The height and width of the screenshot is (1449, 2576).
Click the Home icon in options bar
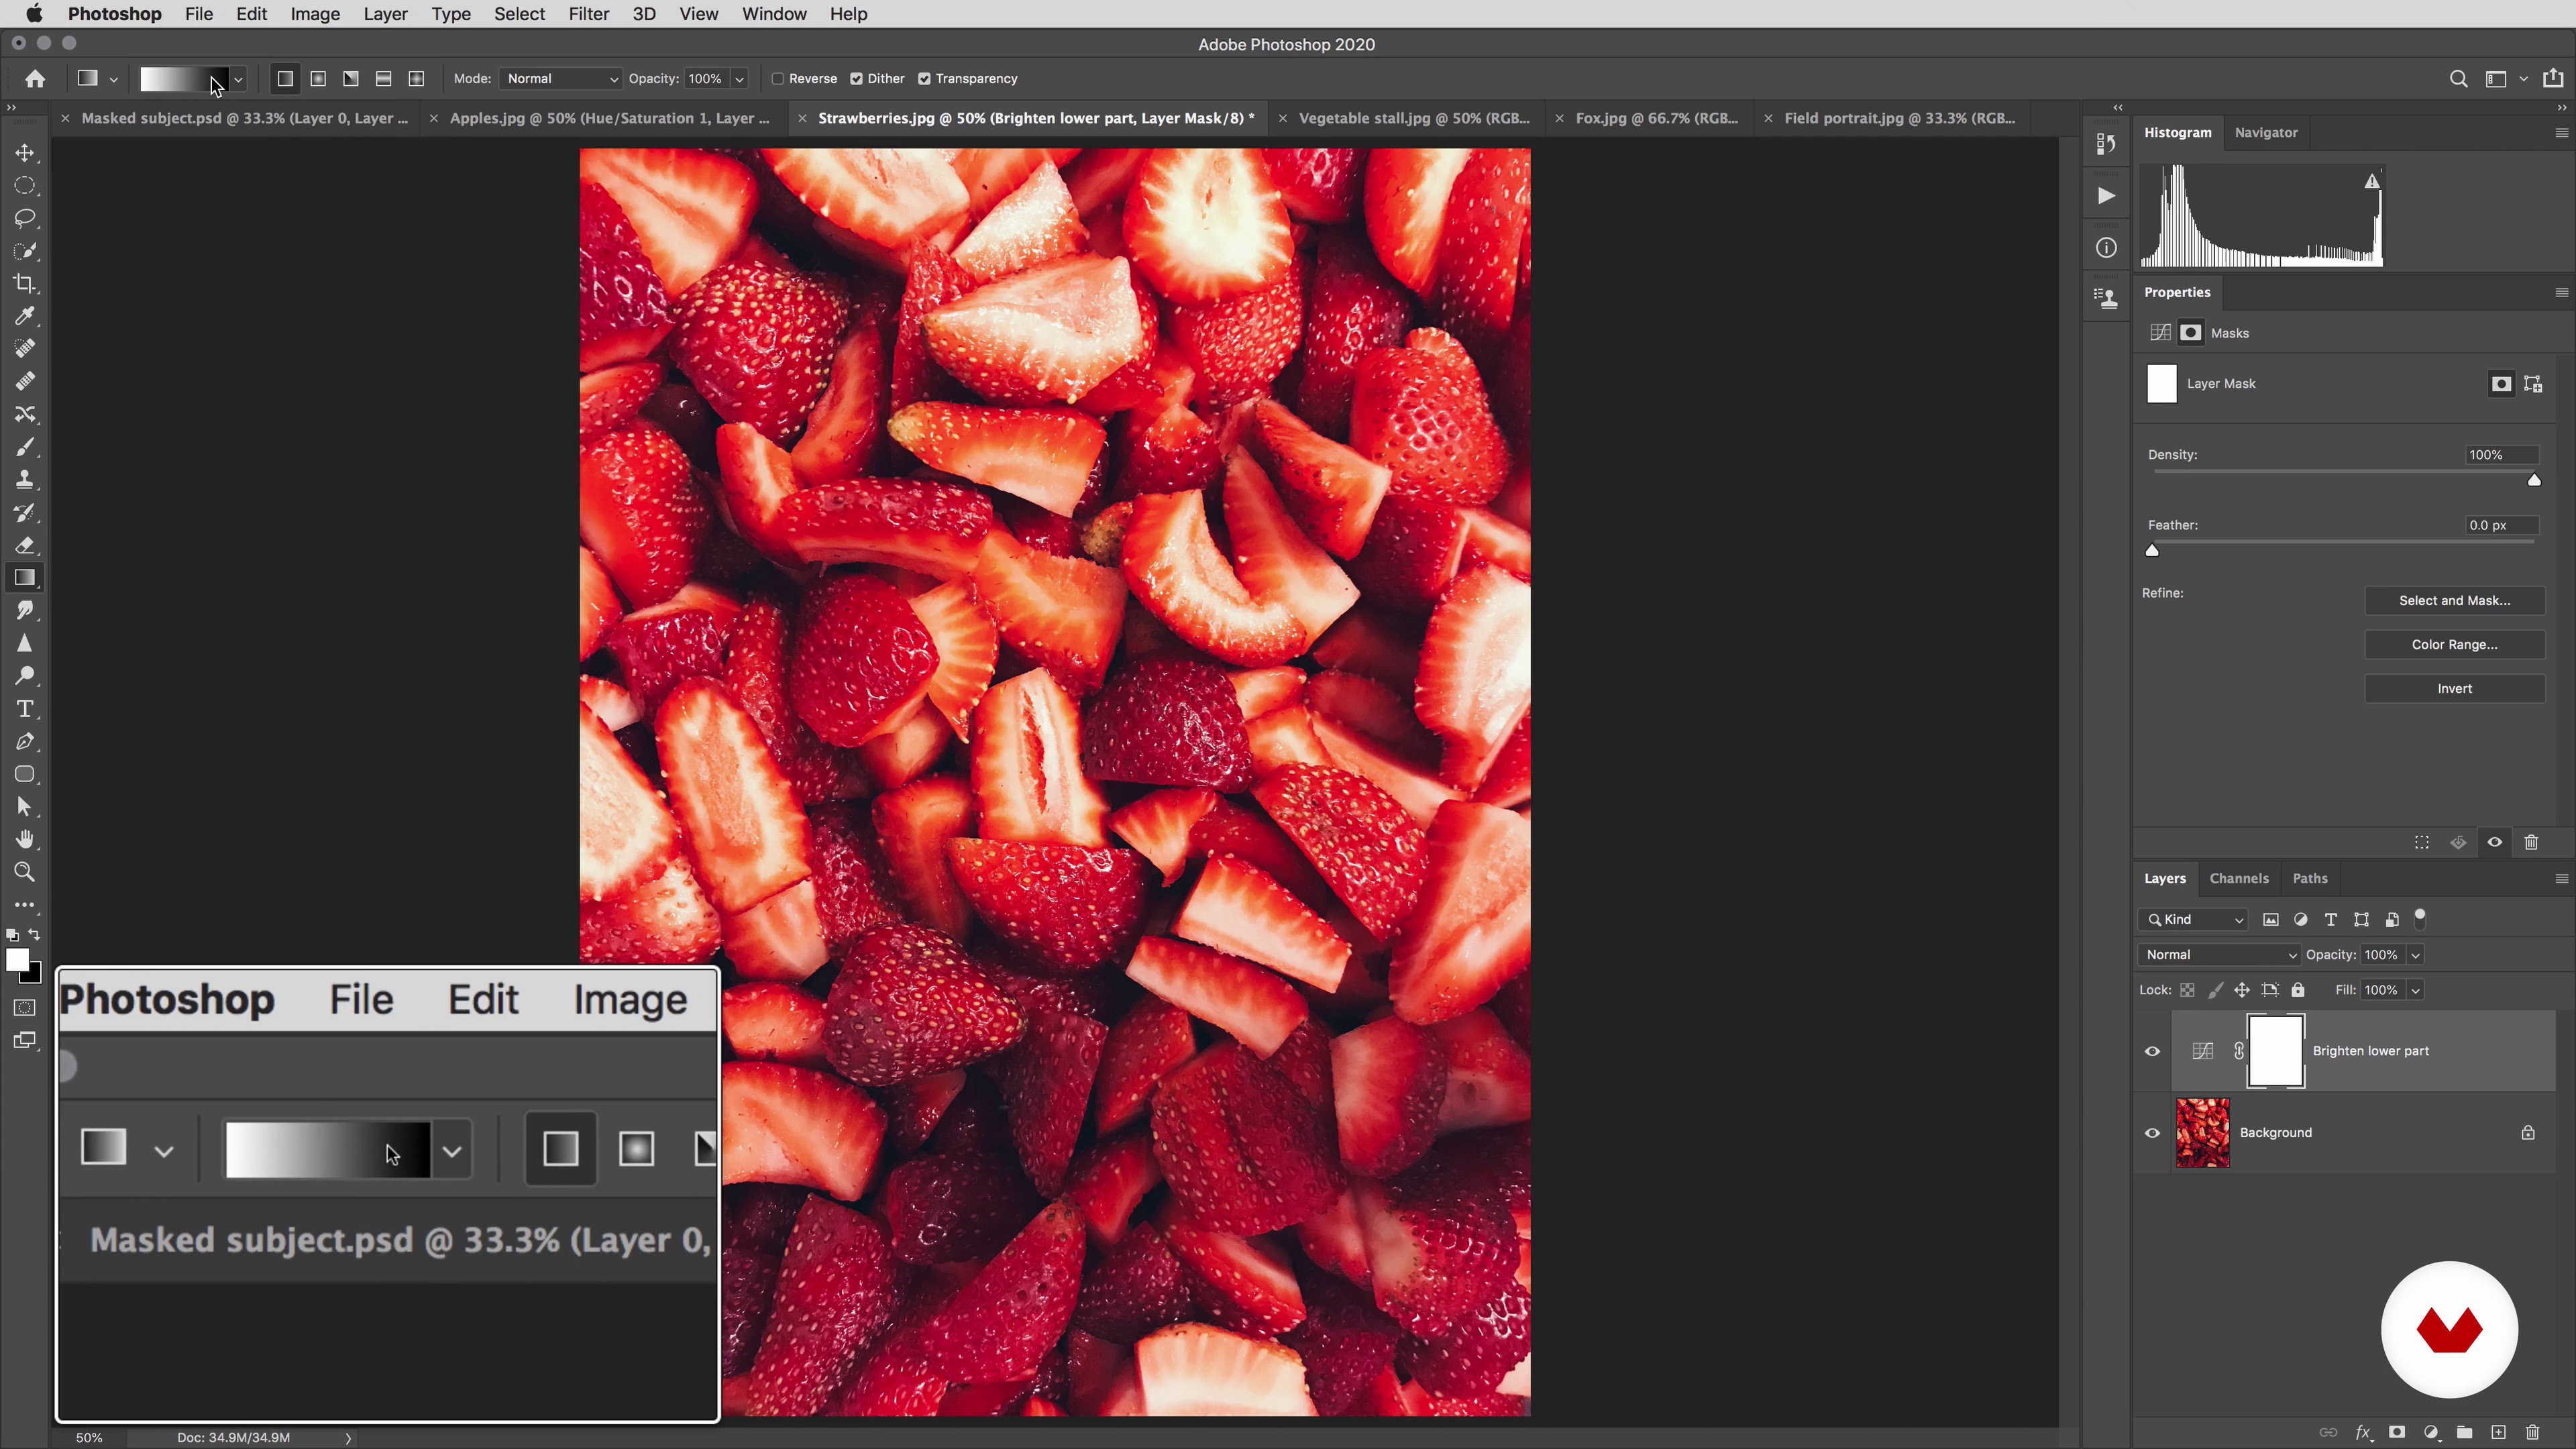(35, 79)
